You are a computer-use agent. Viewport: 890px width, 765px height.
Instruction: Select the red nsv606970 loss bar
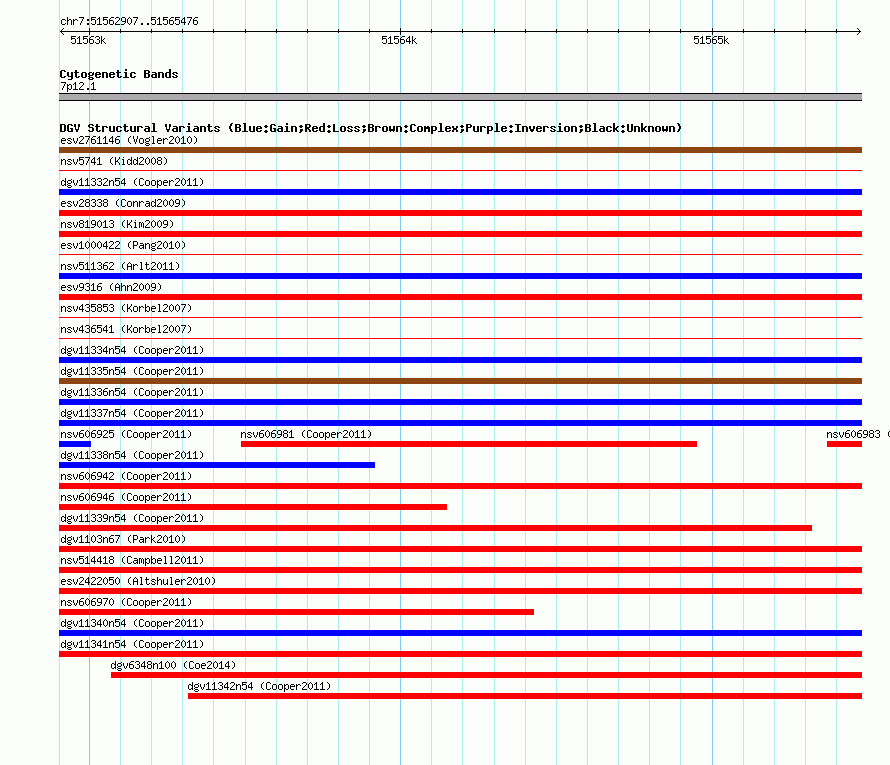(x=296, y=612)
